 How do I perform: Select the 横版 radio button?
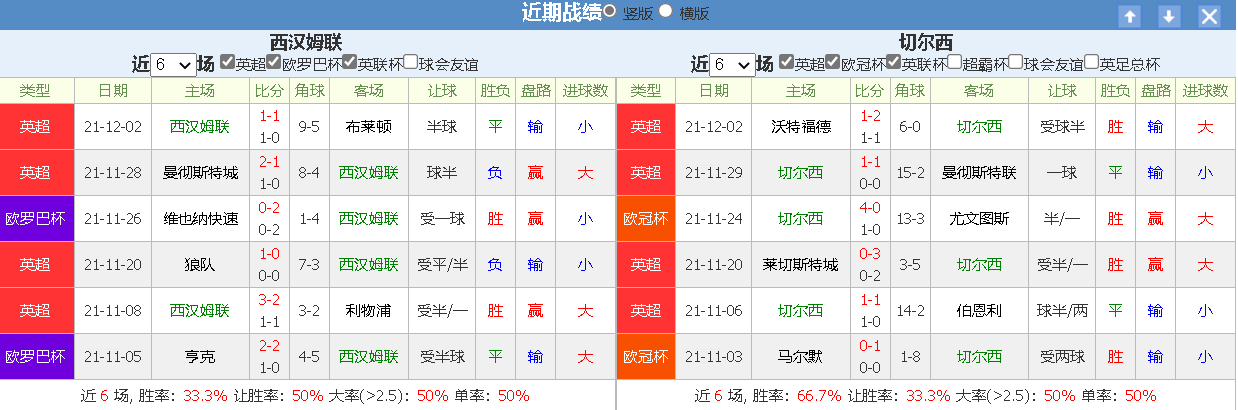click(x=666, y=11)
